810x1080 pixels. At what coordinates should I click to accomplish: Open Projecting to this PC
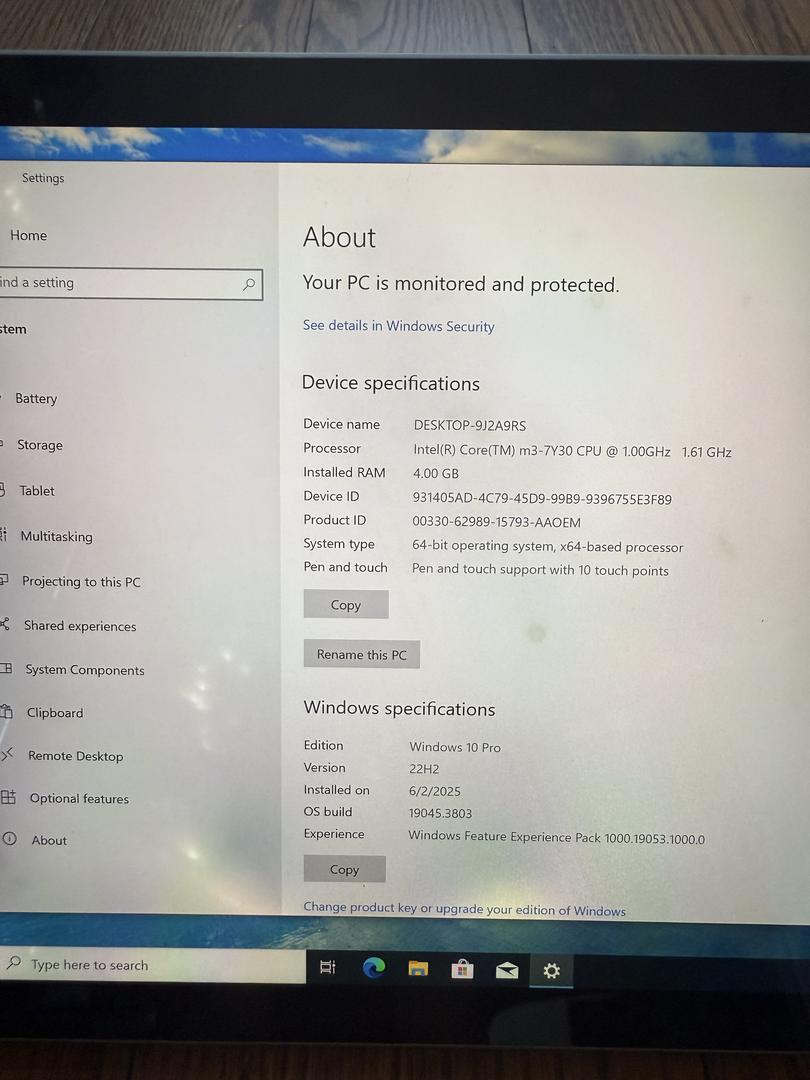(x=81, y=581)
